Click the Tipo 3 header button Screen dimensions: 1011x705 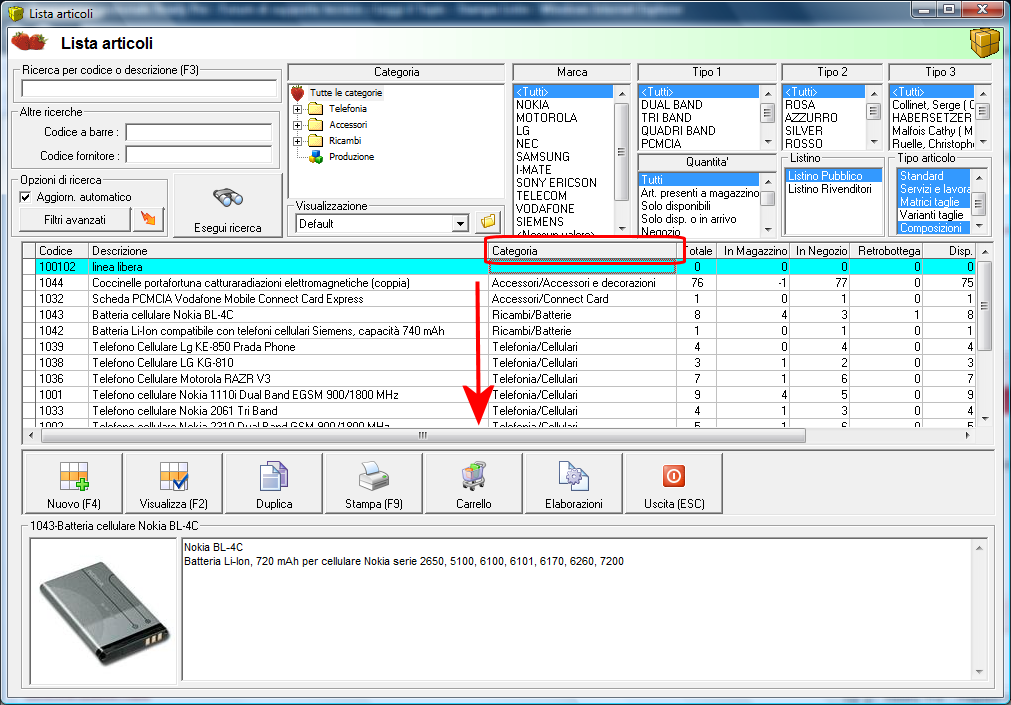pos(940,72)
